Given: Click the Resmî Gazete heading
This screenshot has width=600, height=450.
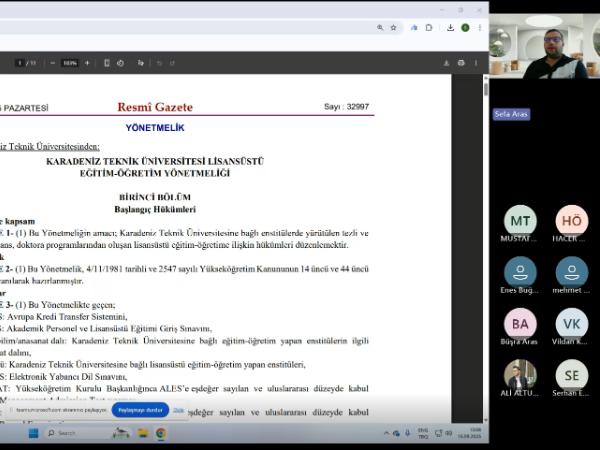Looking at the screenshot, I should pyautogui.click(x=155, y=107).
